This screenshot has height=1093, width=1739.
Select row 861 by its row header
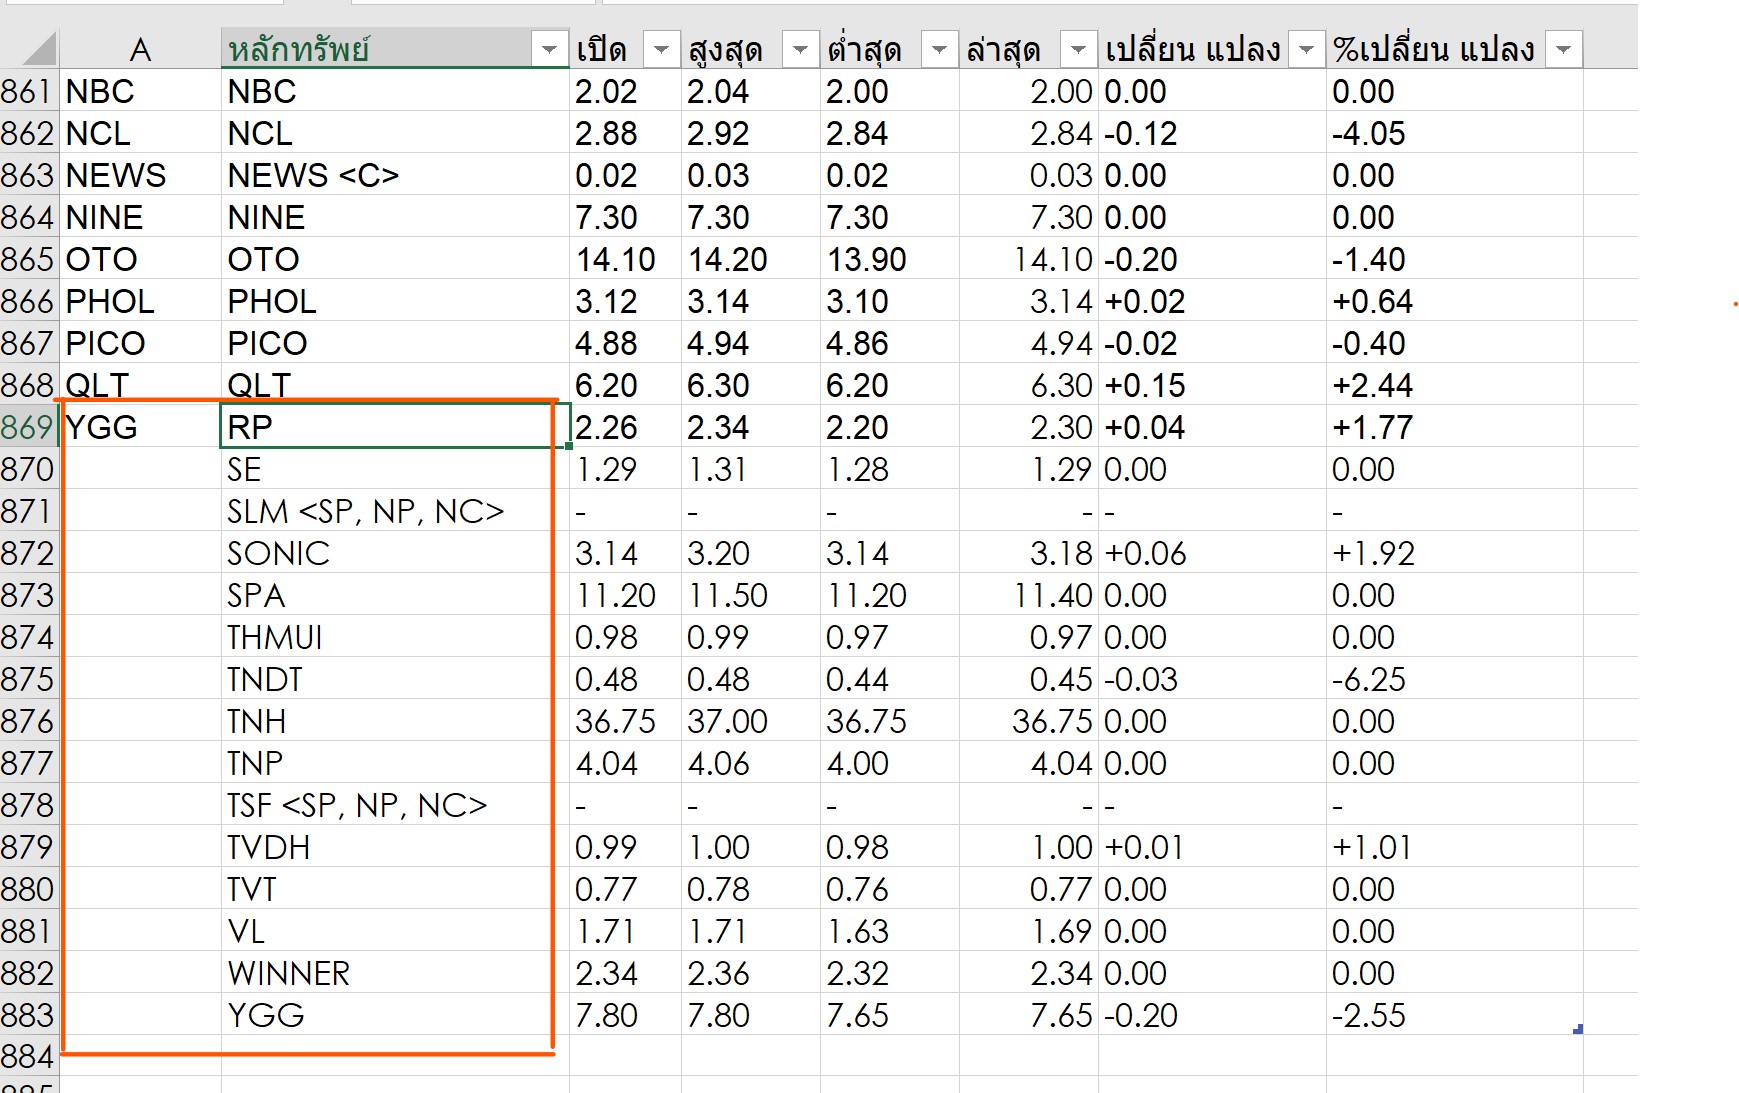click(28, 91)
